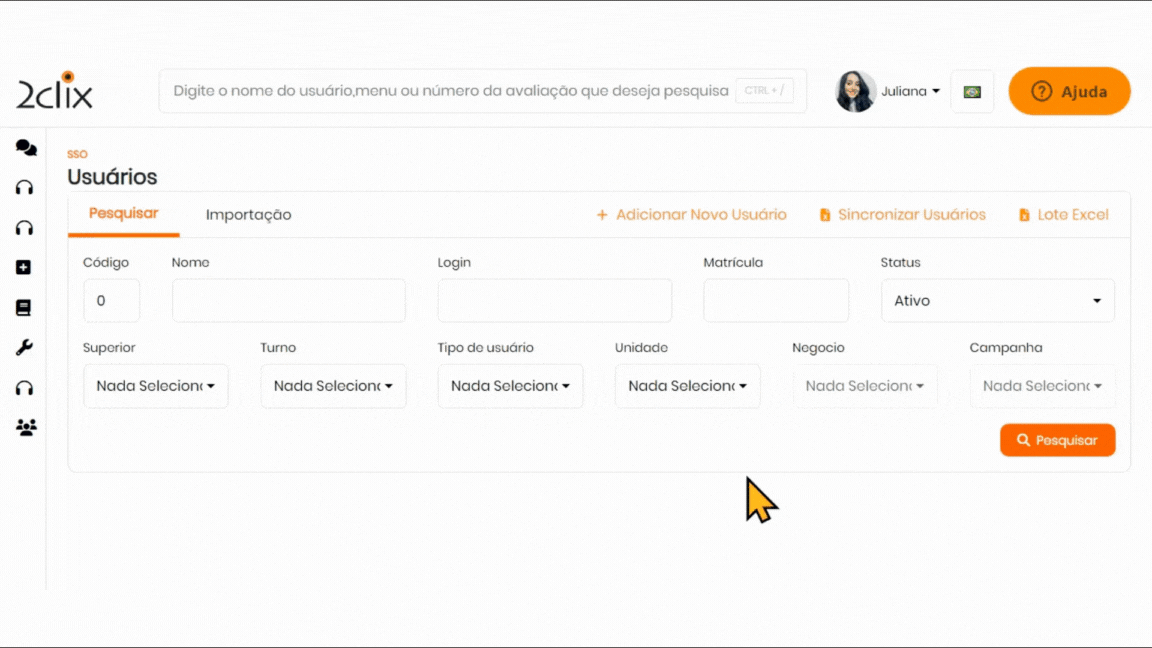Click Juliana's profile avatar picture
The image size is (1152, 648).
855,92
